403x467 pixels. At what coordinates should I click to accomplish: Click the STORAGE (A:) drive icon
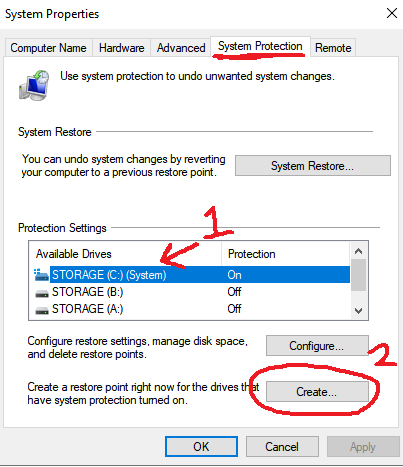click(42, 310)
